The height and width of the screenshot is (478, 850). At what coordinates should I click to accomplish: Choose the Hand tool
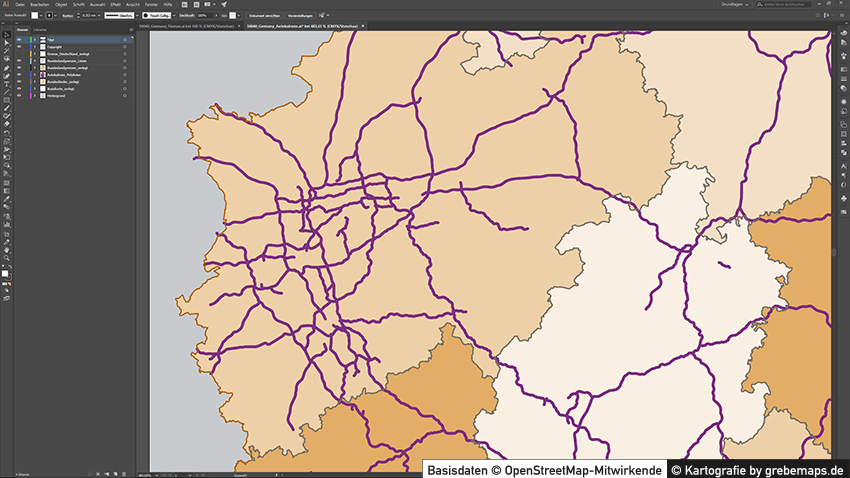(7, 250)
